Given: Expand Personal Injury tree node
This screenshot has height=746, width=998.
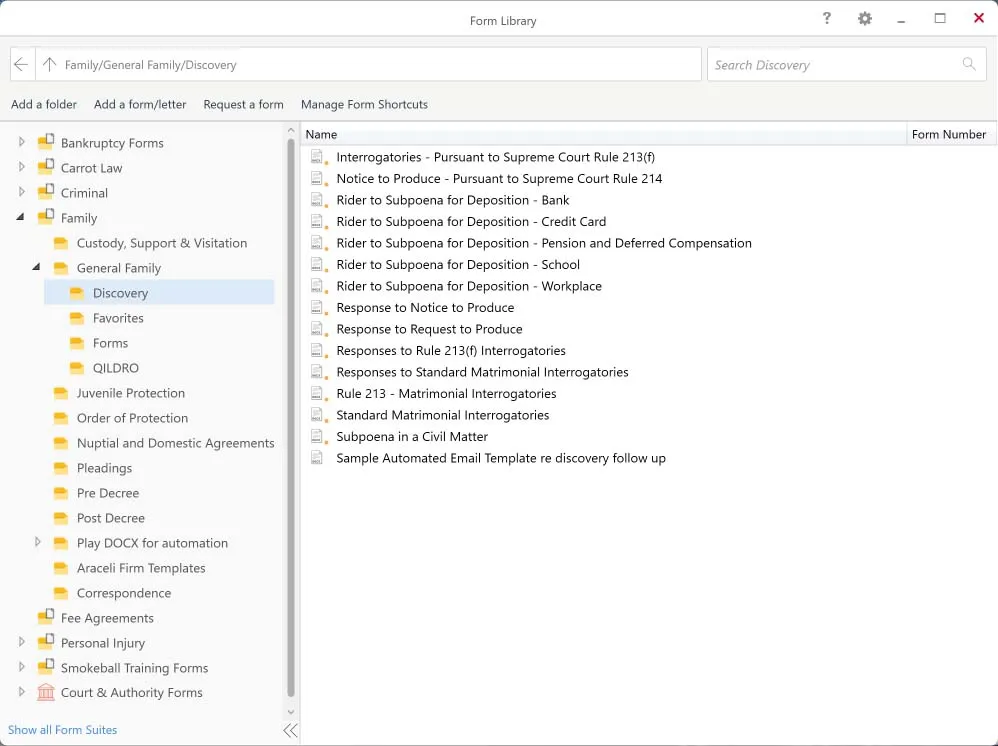Looking at the screenshot, I should [22, 642].
